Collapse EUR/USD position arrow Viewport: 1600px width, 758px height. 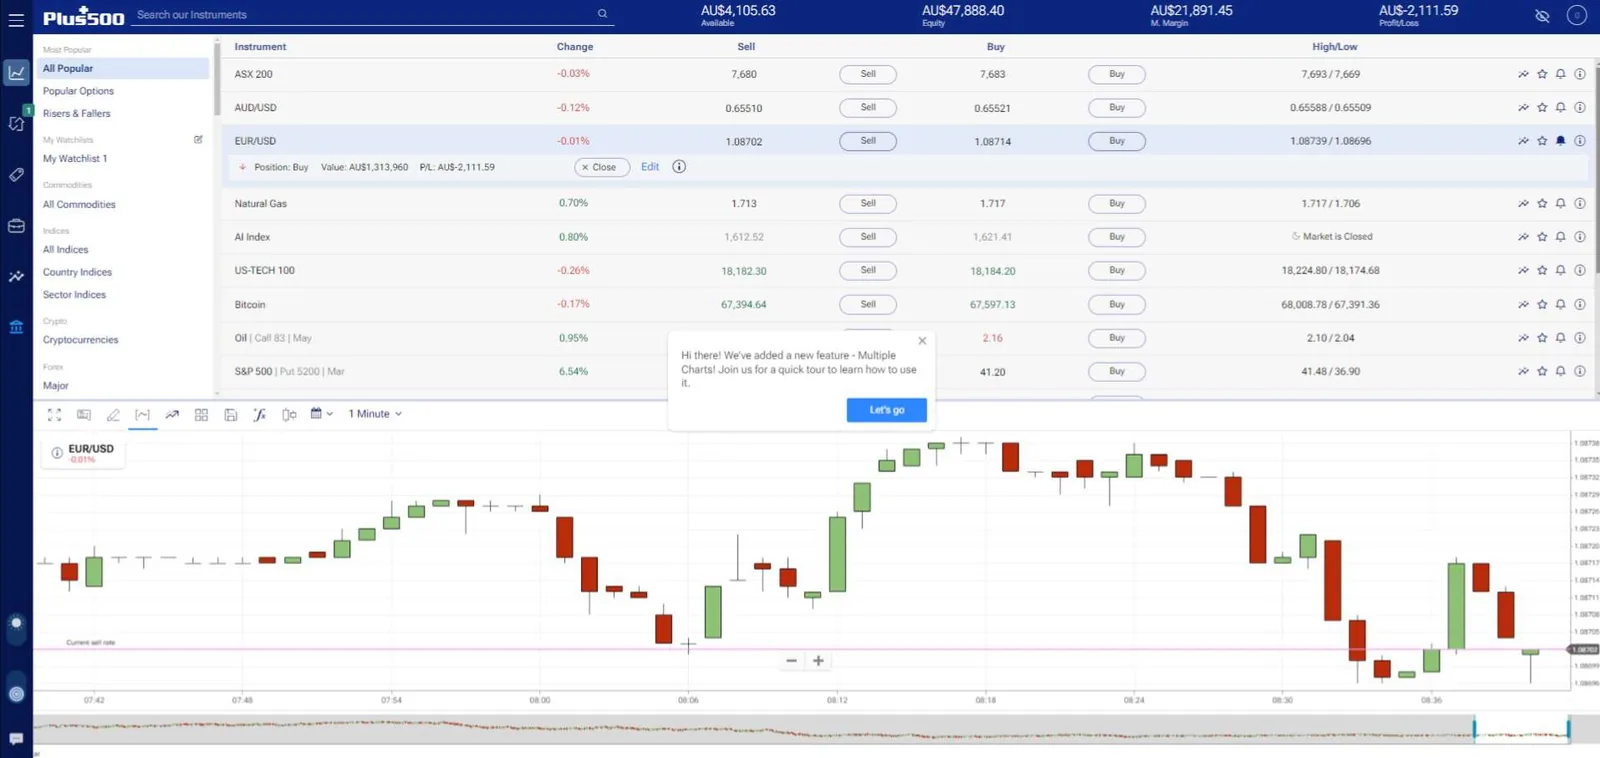click(242, 167)
